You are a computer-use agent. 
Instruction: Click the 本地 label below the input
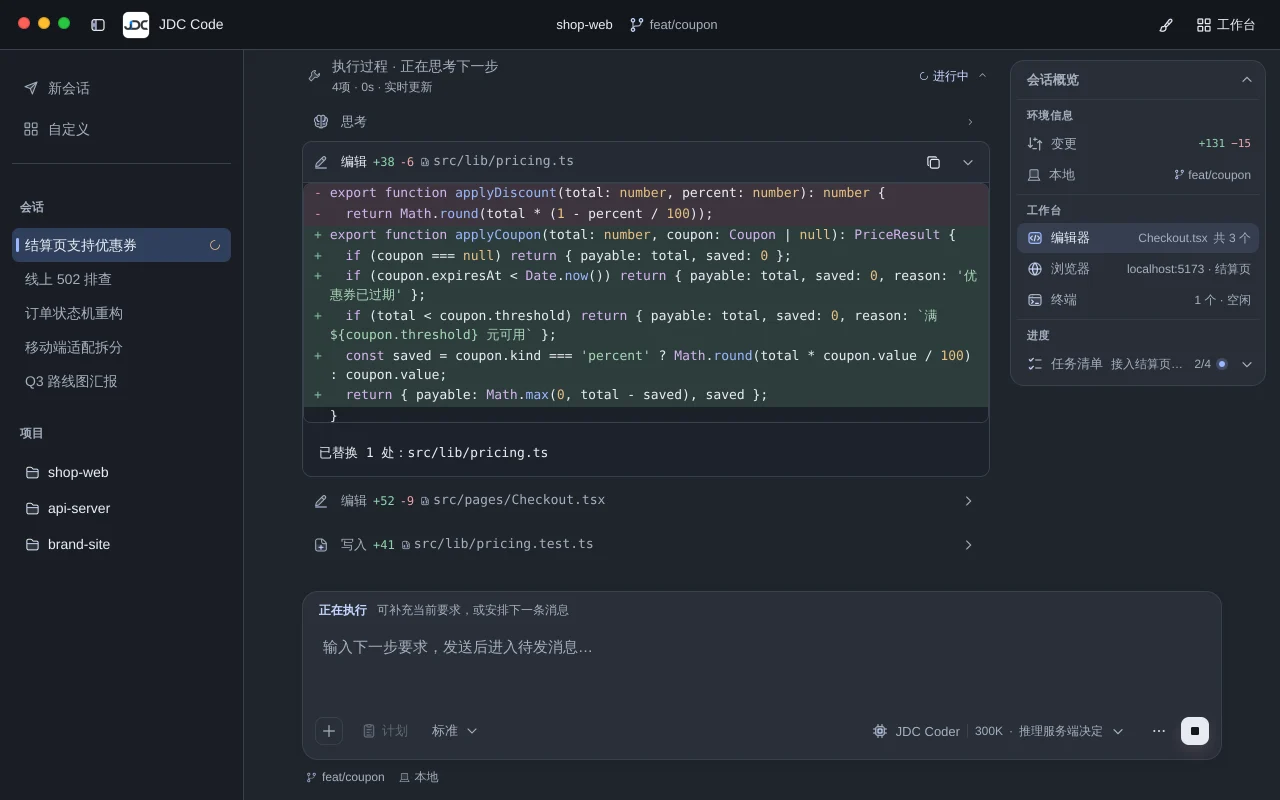[x=418, y=777]
